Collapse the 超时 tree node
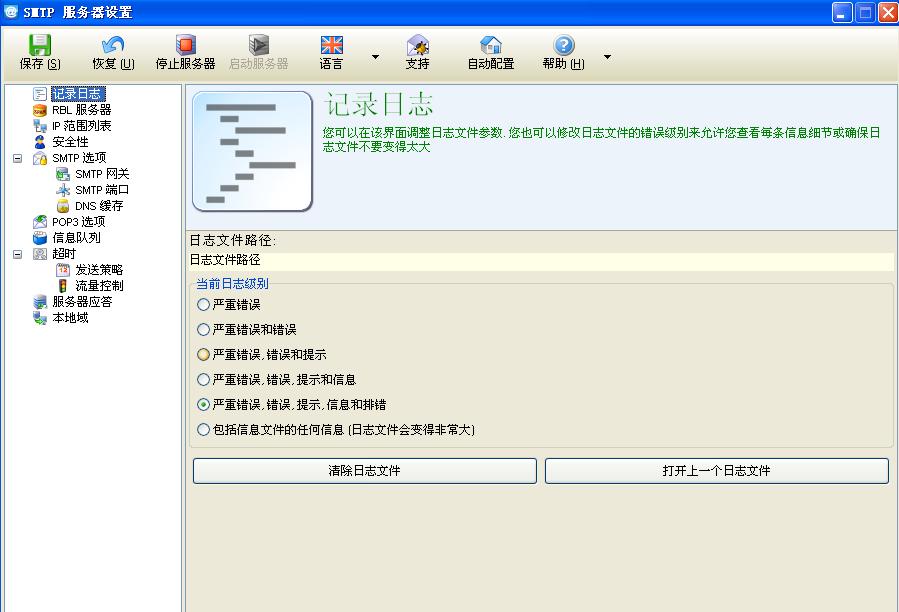This screenshot has height=612, width=899. click(18, 254)
